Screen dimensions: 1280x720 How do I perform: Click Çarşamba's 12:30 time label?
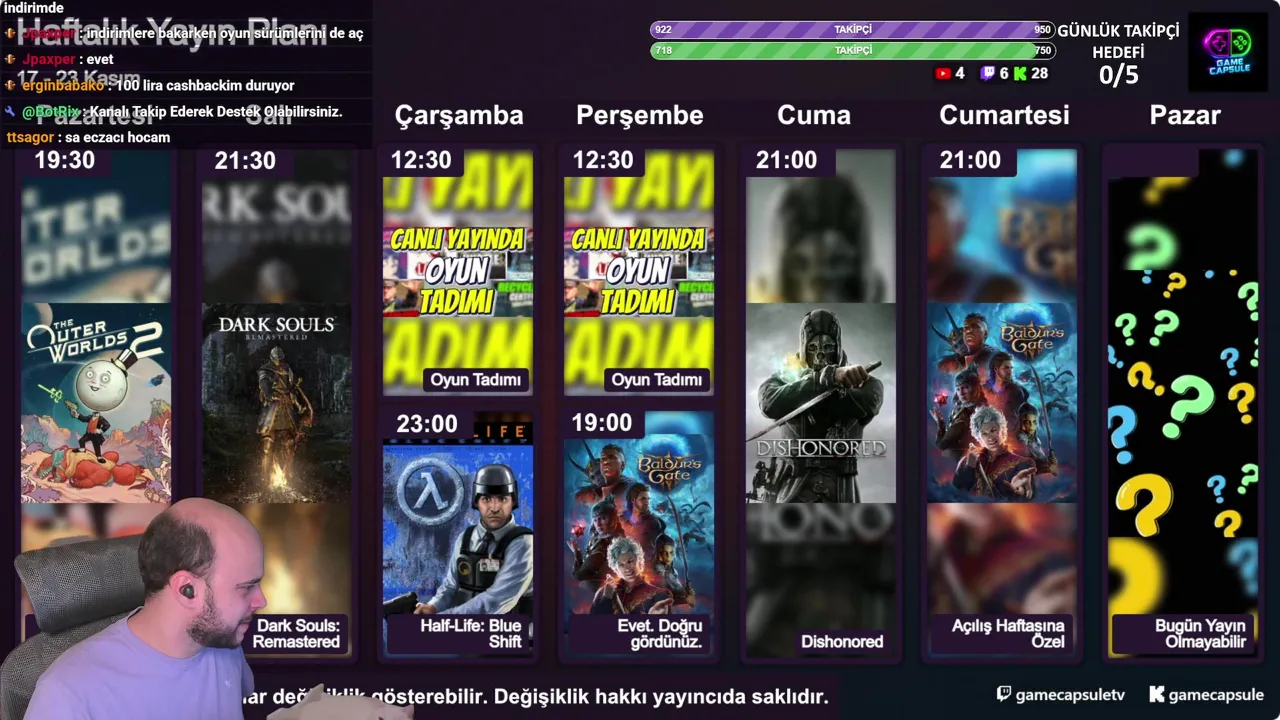tap(421, 160)
